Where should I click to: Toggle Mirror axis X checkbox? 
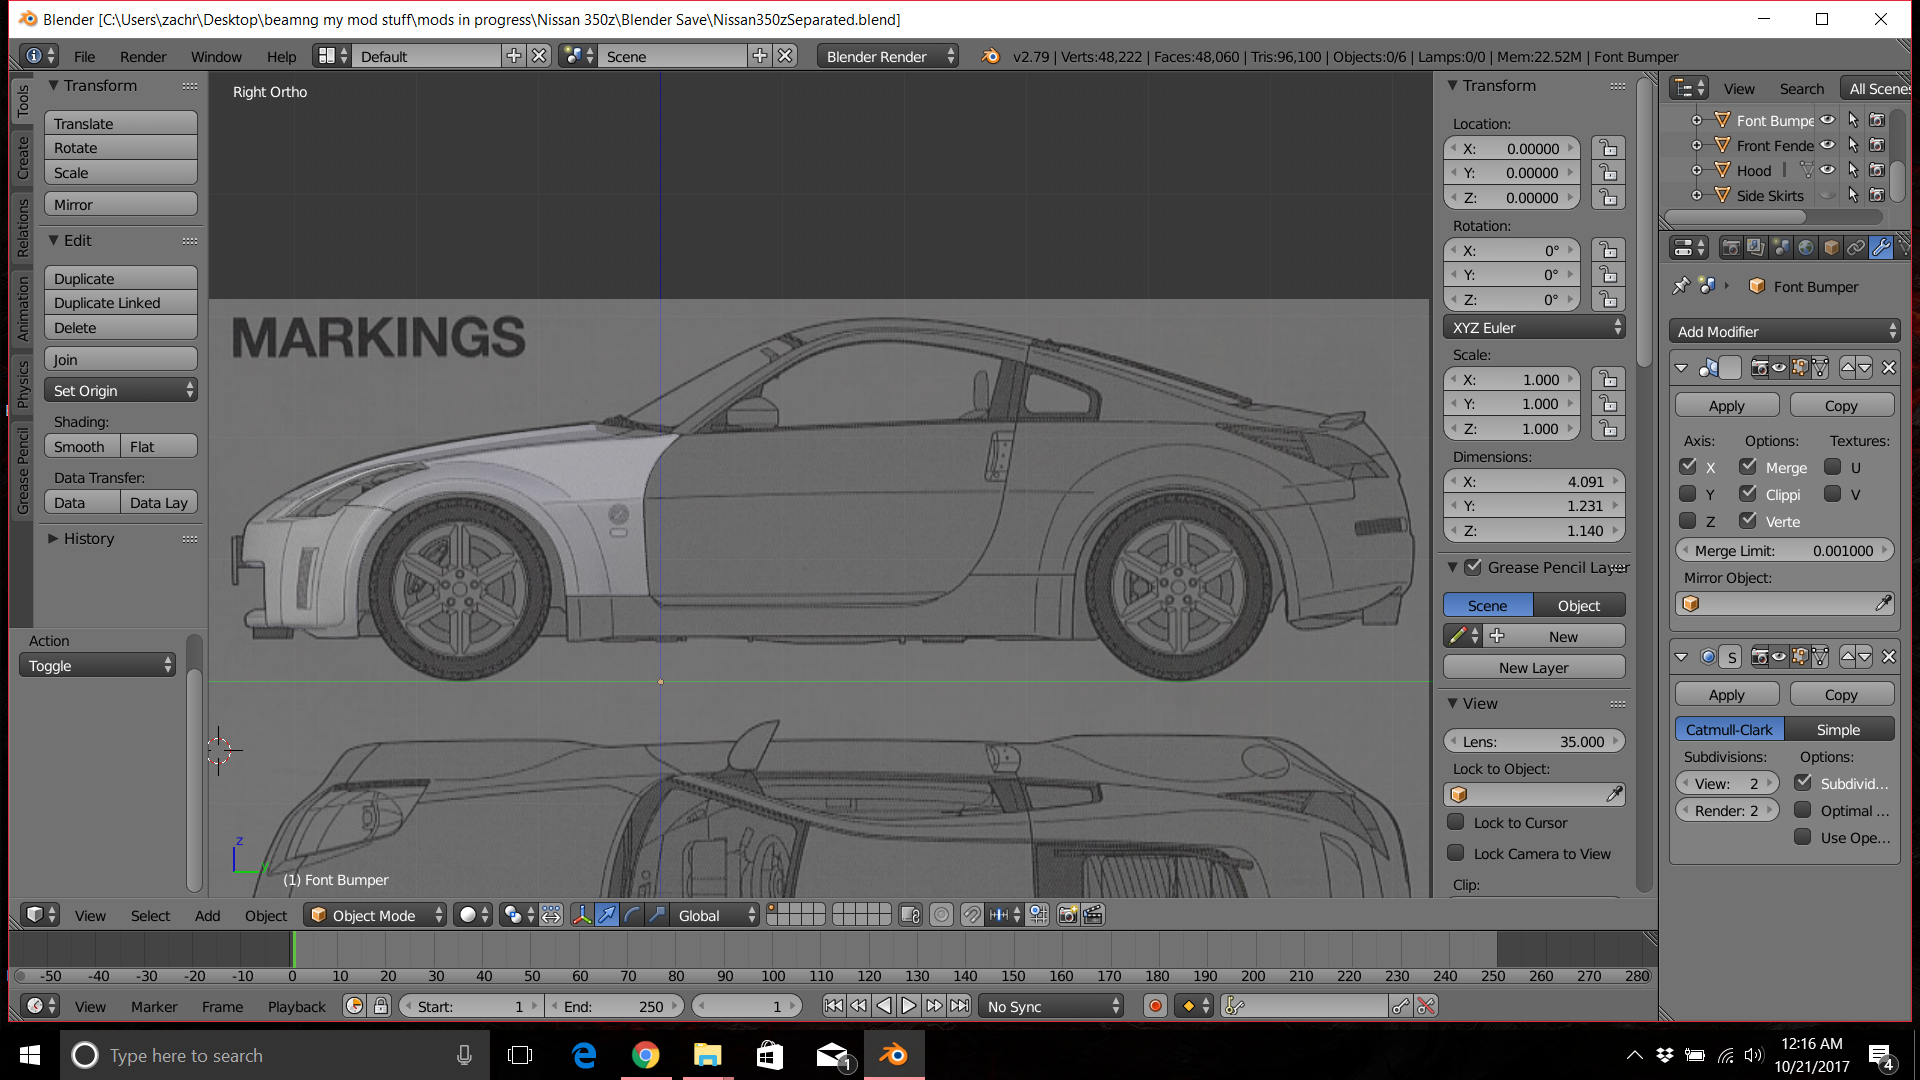click(1688, 466)
